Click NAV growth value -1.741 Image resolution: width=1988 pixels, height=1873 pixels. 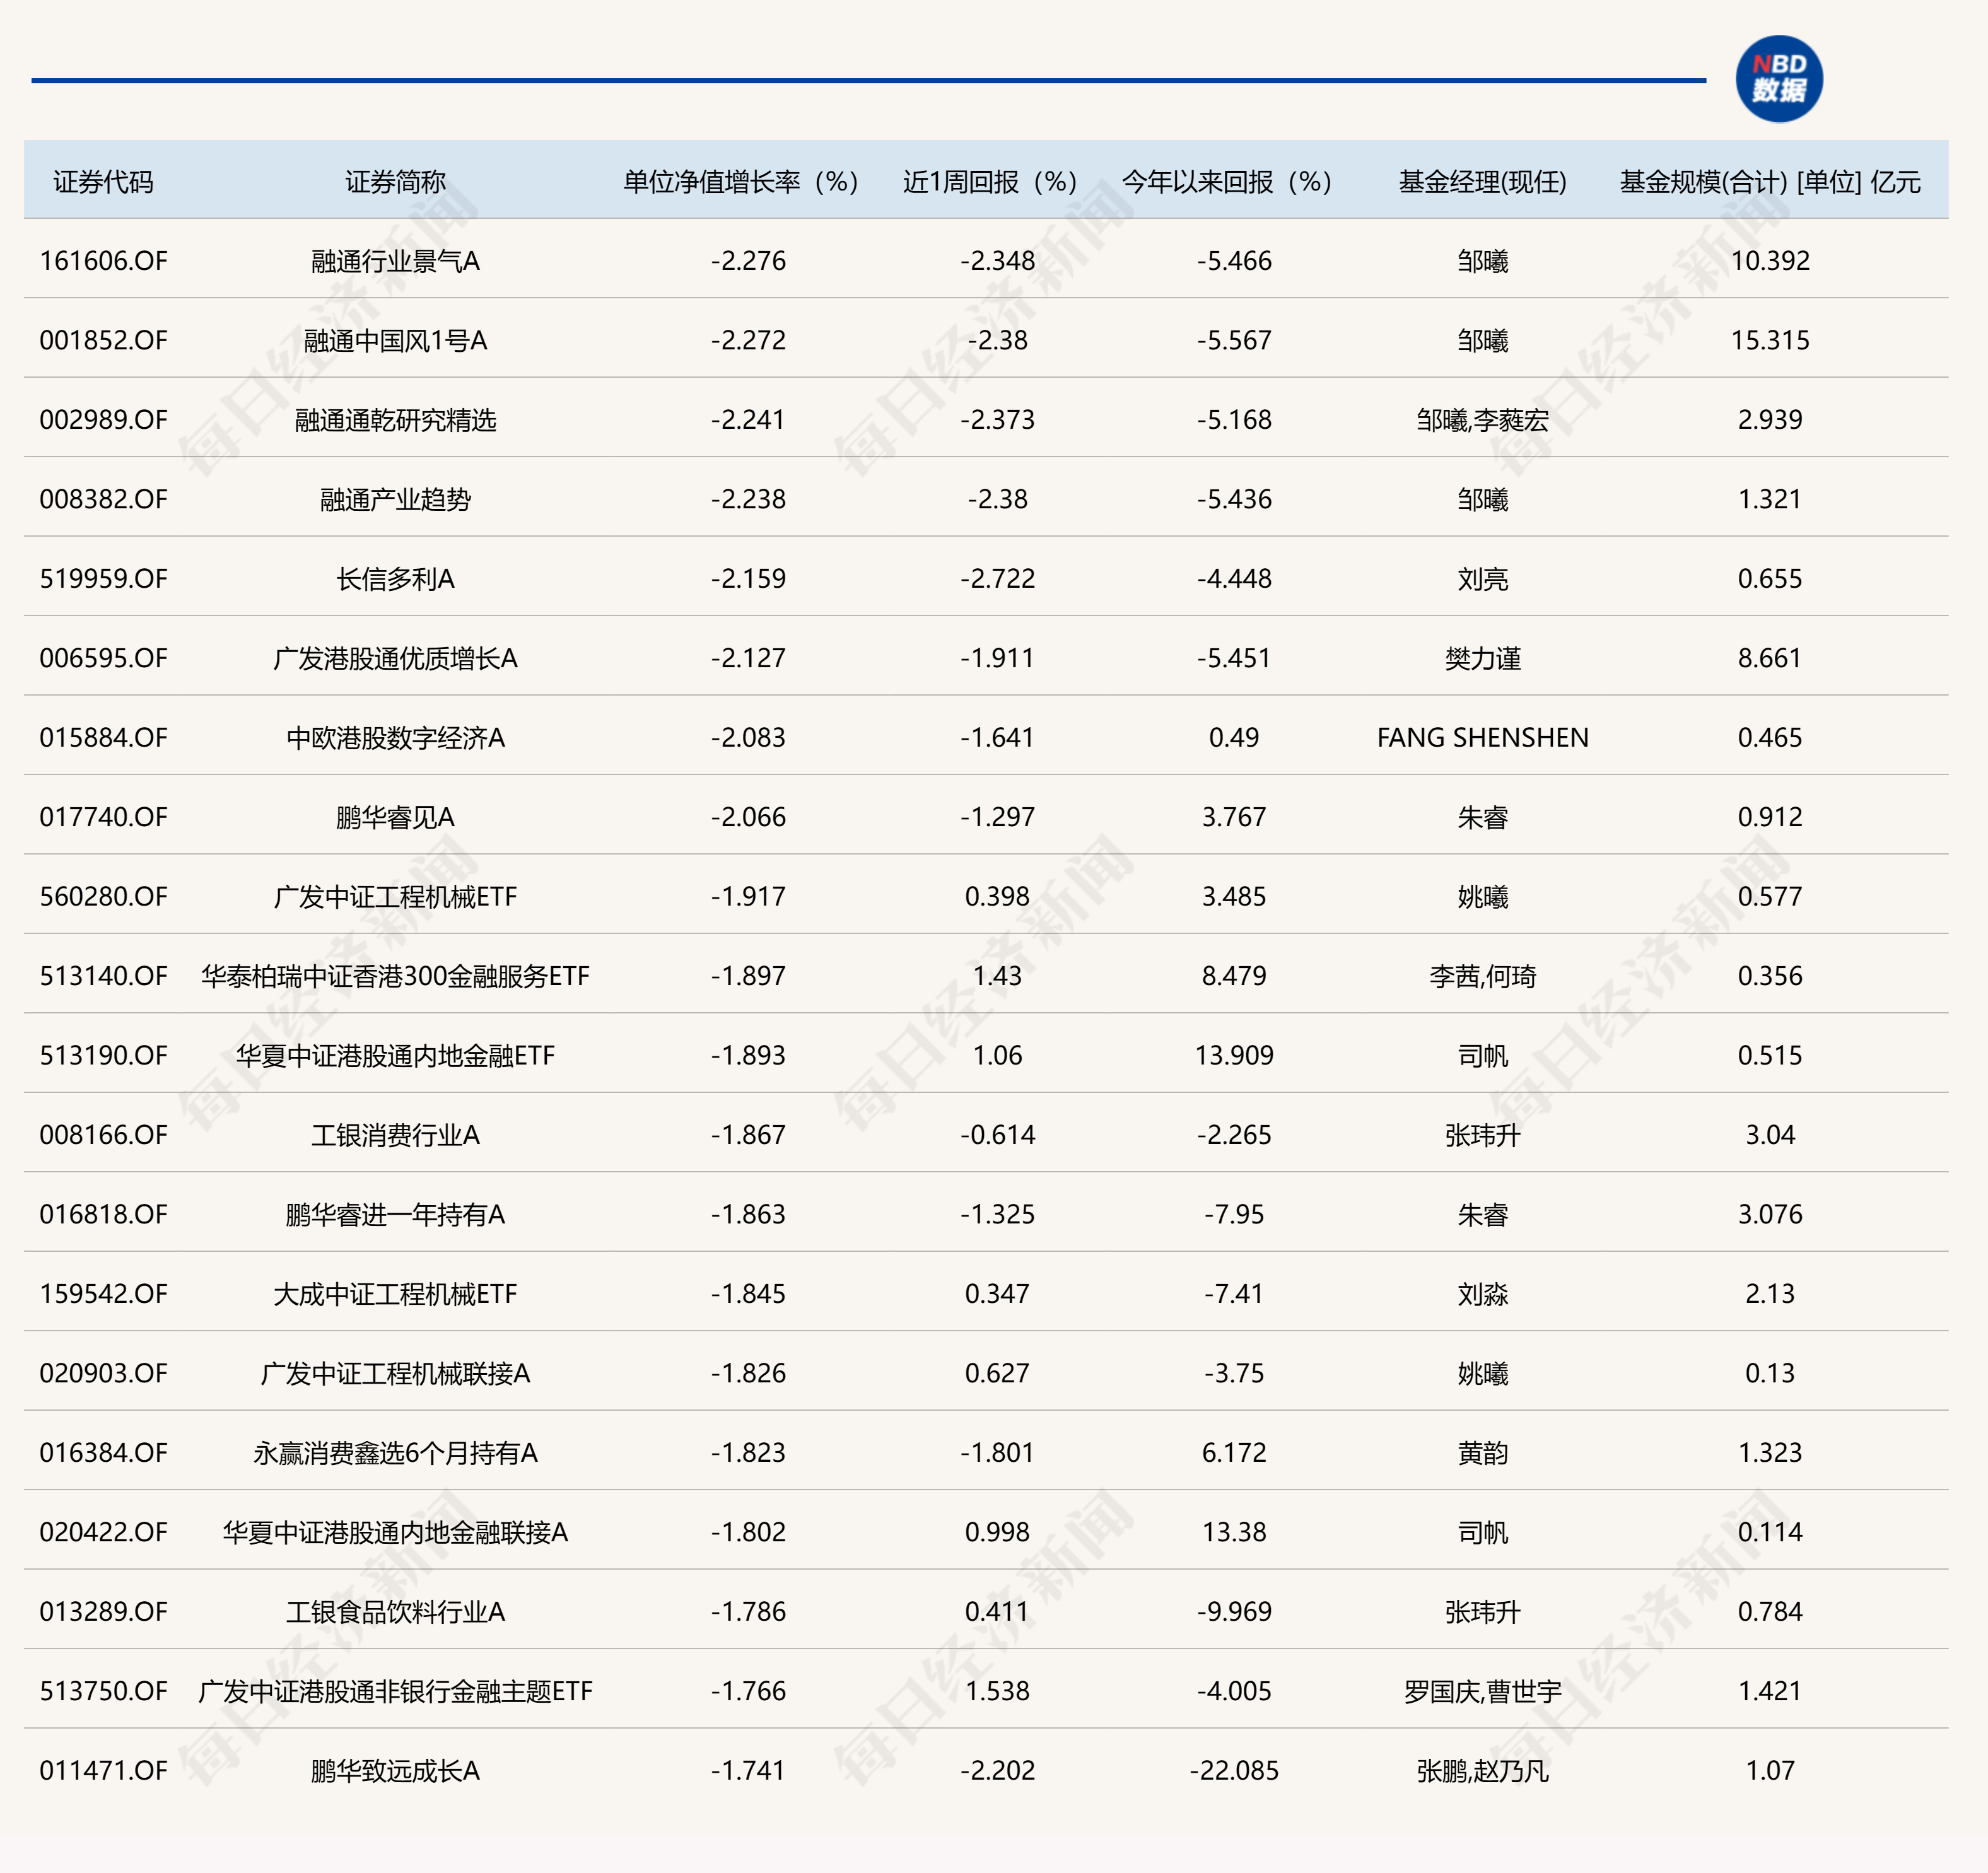(748, 1771)
